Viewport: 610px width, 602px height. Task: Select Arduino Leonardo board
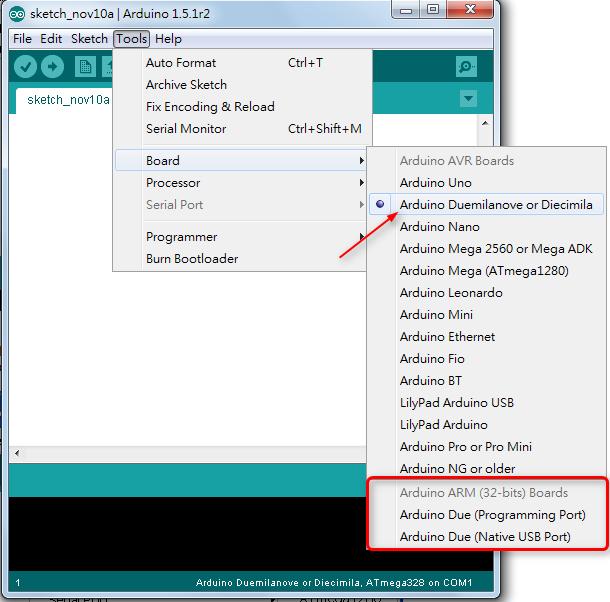point(486,293)
